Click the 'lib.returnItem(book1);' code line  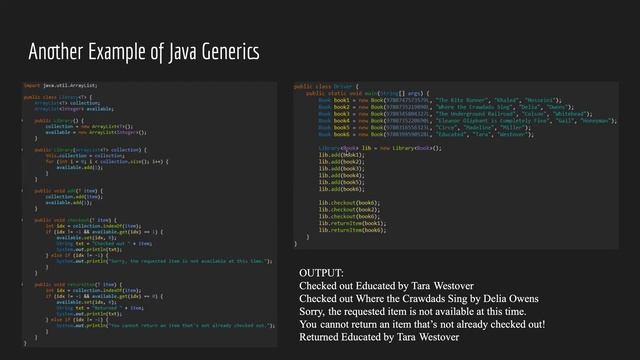pyautogui.click(x=352, y=223)
